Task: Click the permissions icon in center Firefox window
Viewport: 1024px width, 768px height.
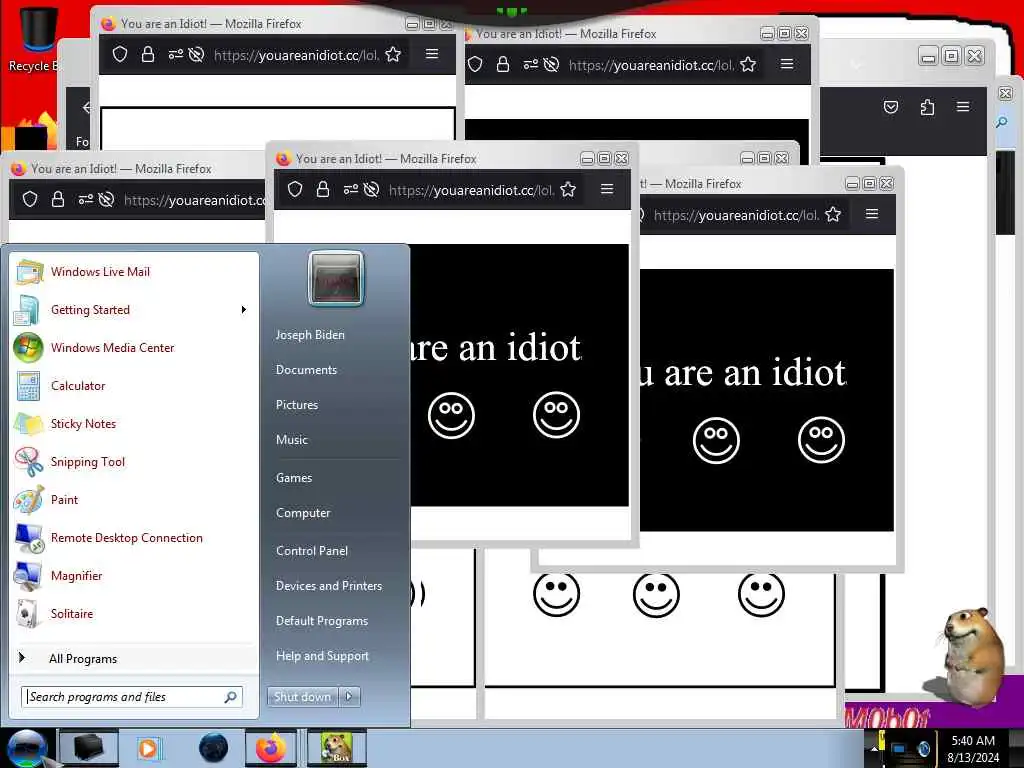Action: 351,189
